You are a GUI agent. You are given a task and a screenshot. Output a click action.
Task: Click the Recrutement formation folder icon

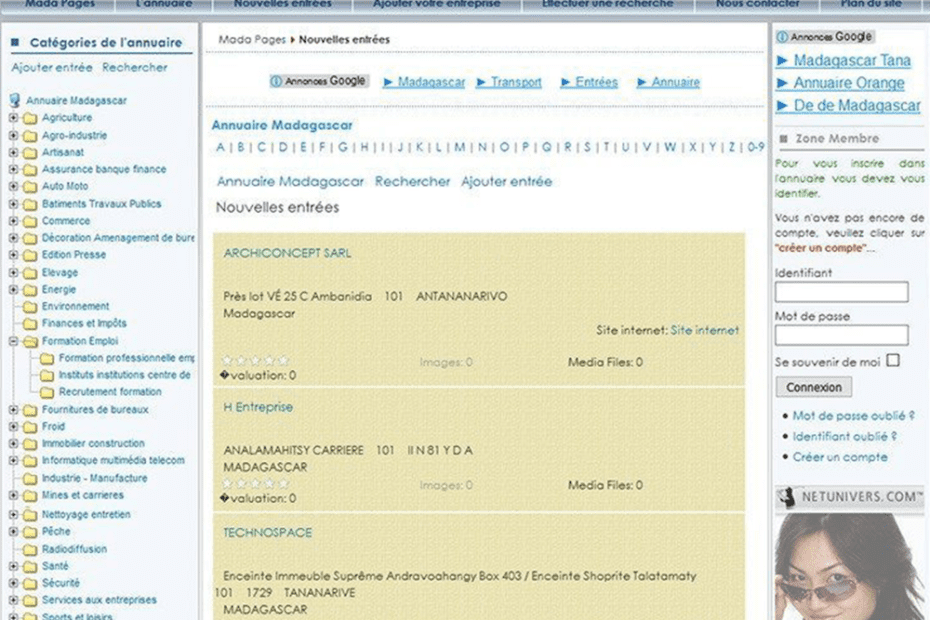pos(47,392)
